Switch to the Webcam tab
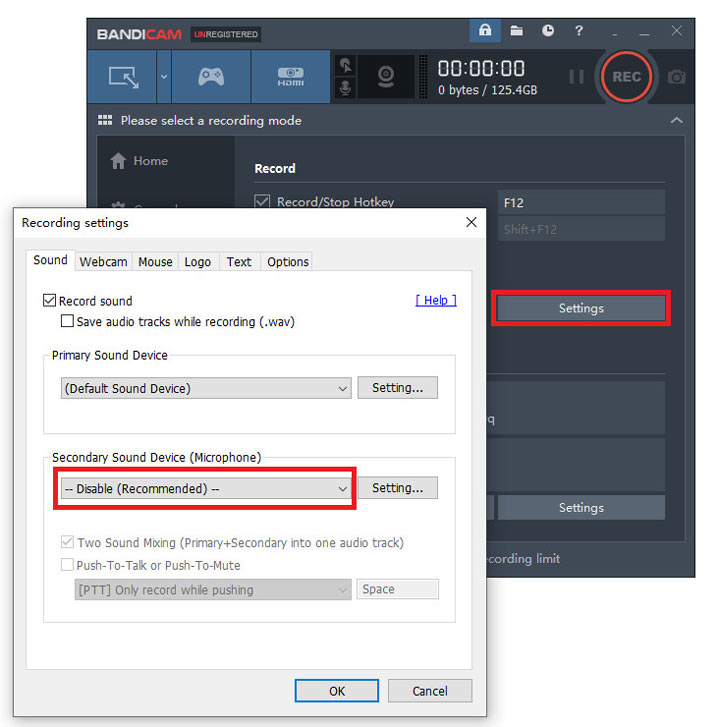This screenshot has width=720, height=727. point(104,262)
